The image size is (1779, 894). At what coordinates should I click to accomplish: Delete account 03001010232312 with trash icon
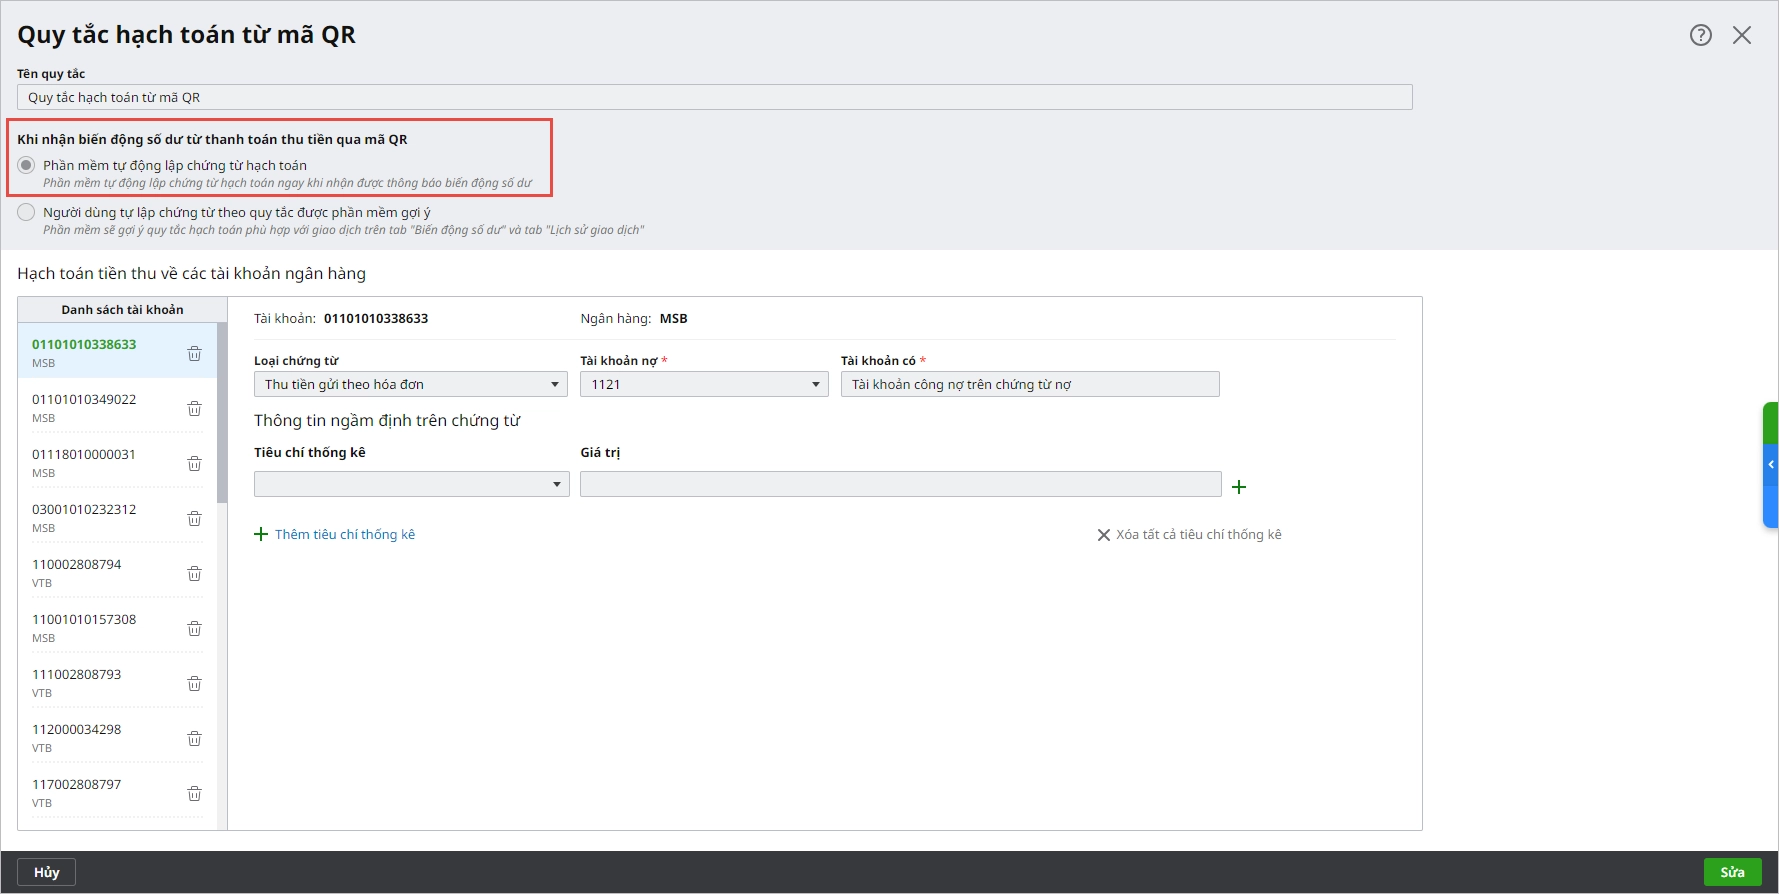pos(194,518)
